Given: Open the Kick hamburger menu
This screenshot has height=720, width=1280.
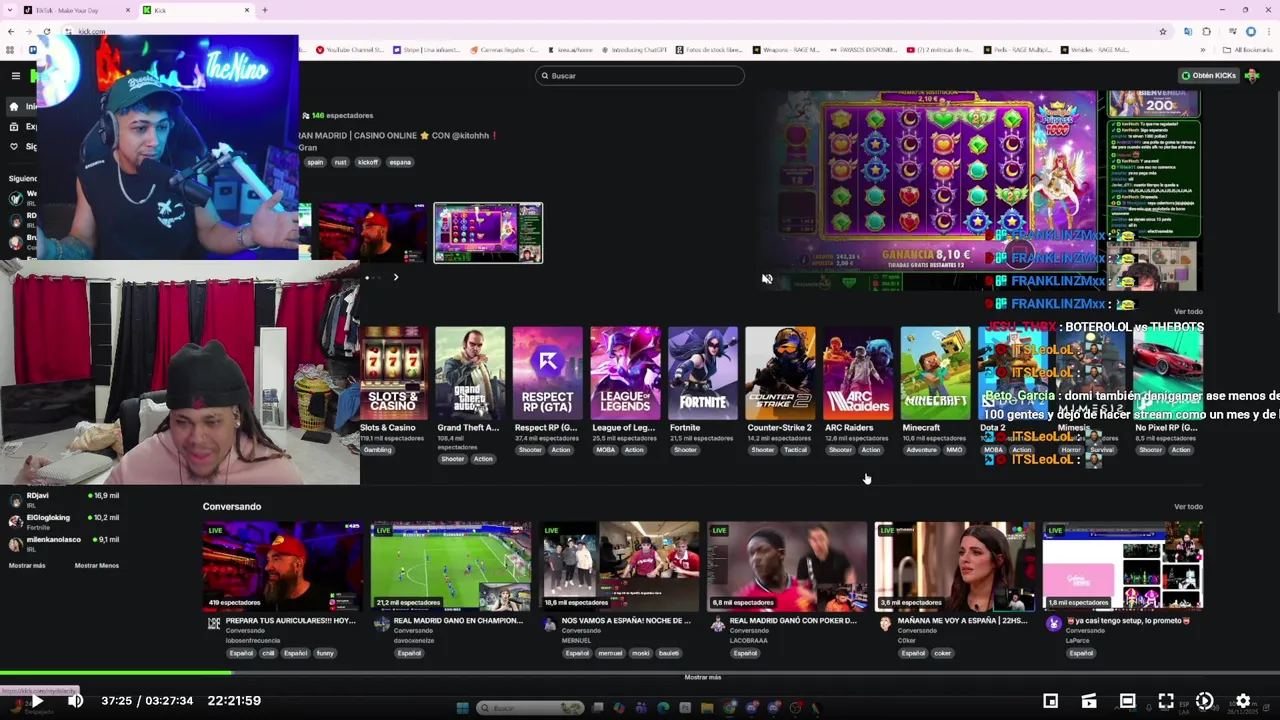Looking at the screenshot, I should click(x=15, y=76).
